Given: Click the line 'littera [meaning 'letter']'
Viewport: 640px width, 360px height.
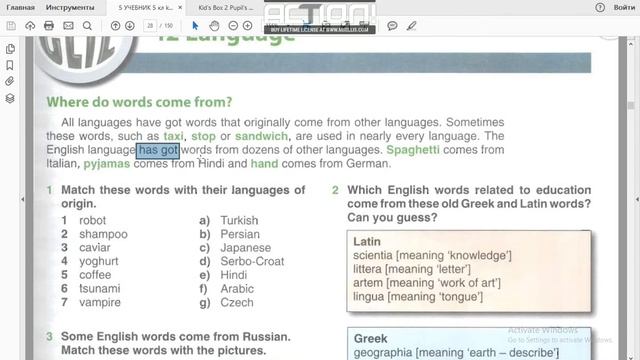Looking at the screenshot, I should pos(412,269).
